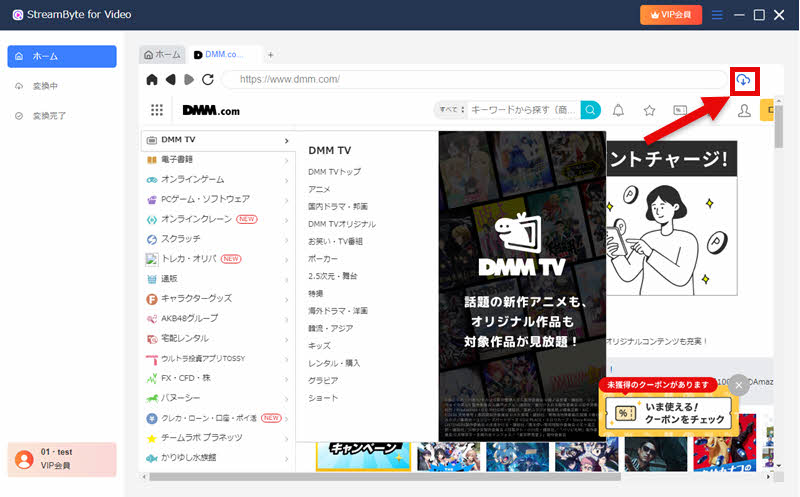Click the forward navigation arrow

coord(189,80)
